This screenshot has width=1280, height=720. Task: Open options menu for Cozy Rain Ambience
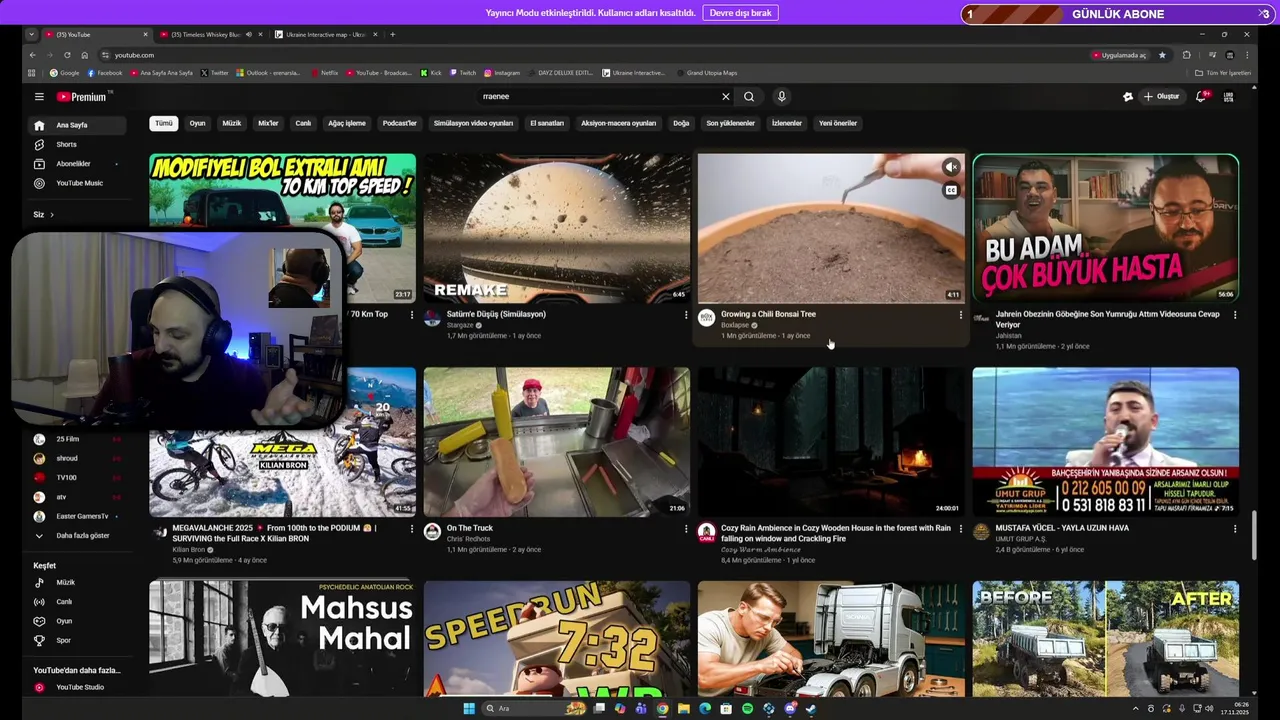(961, 529)
